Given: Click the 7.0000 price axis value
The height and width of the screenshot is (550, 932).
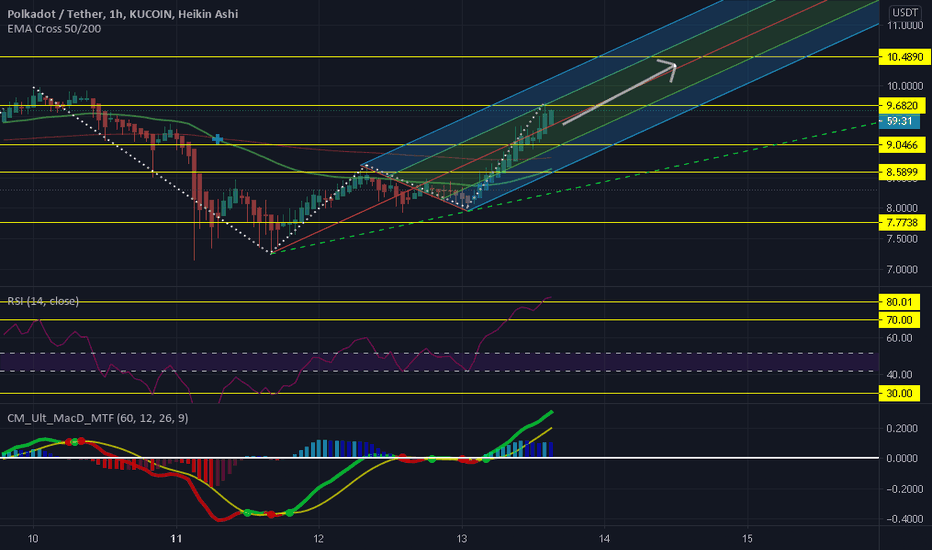Looking at the screenshot, I should [x=902, y=269].
